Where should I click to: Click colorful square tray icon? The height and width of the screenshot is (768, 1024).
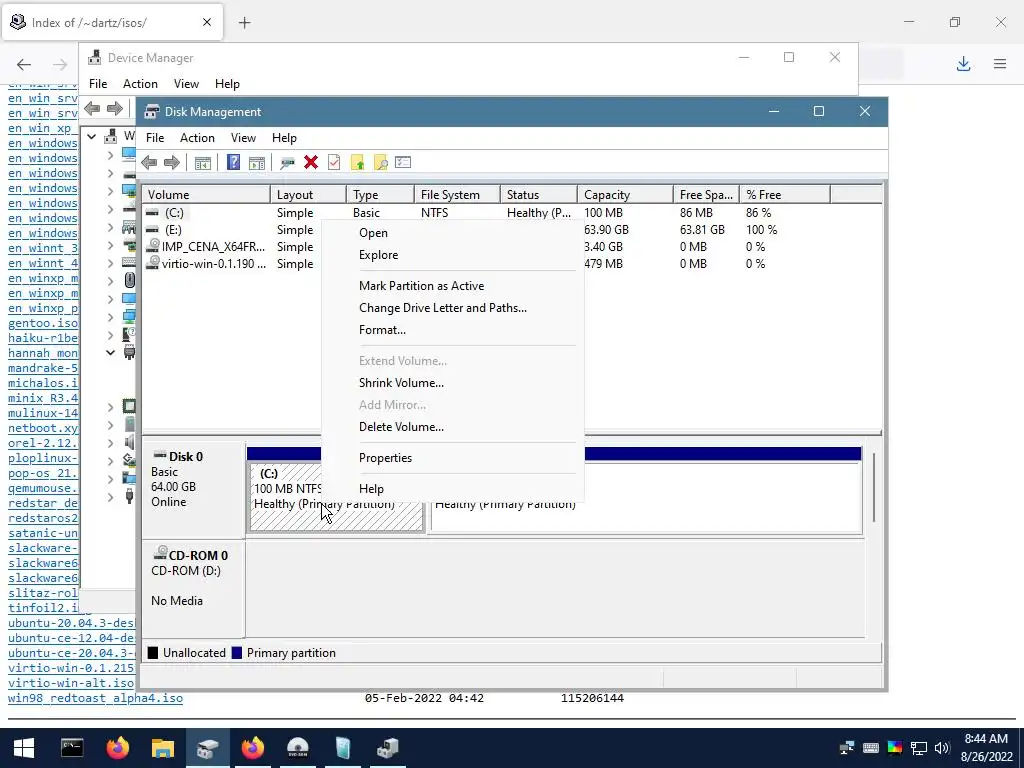click(x=895, y=748)
